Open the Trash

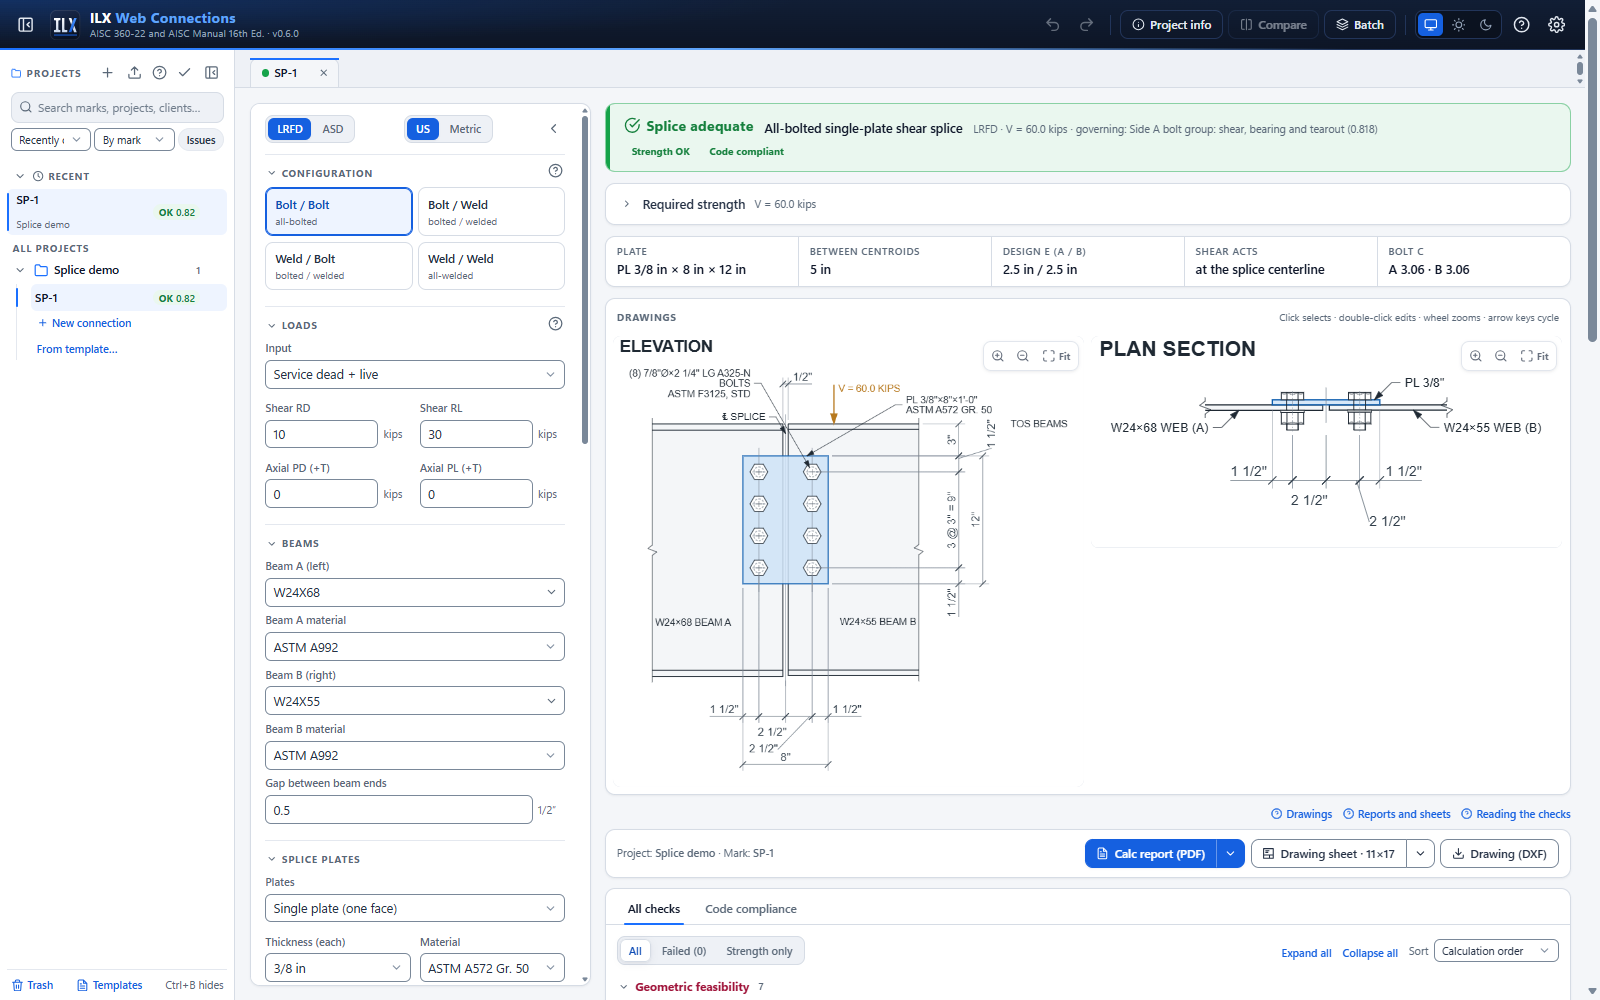coord(33,985)
